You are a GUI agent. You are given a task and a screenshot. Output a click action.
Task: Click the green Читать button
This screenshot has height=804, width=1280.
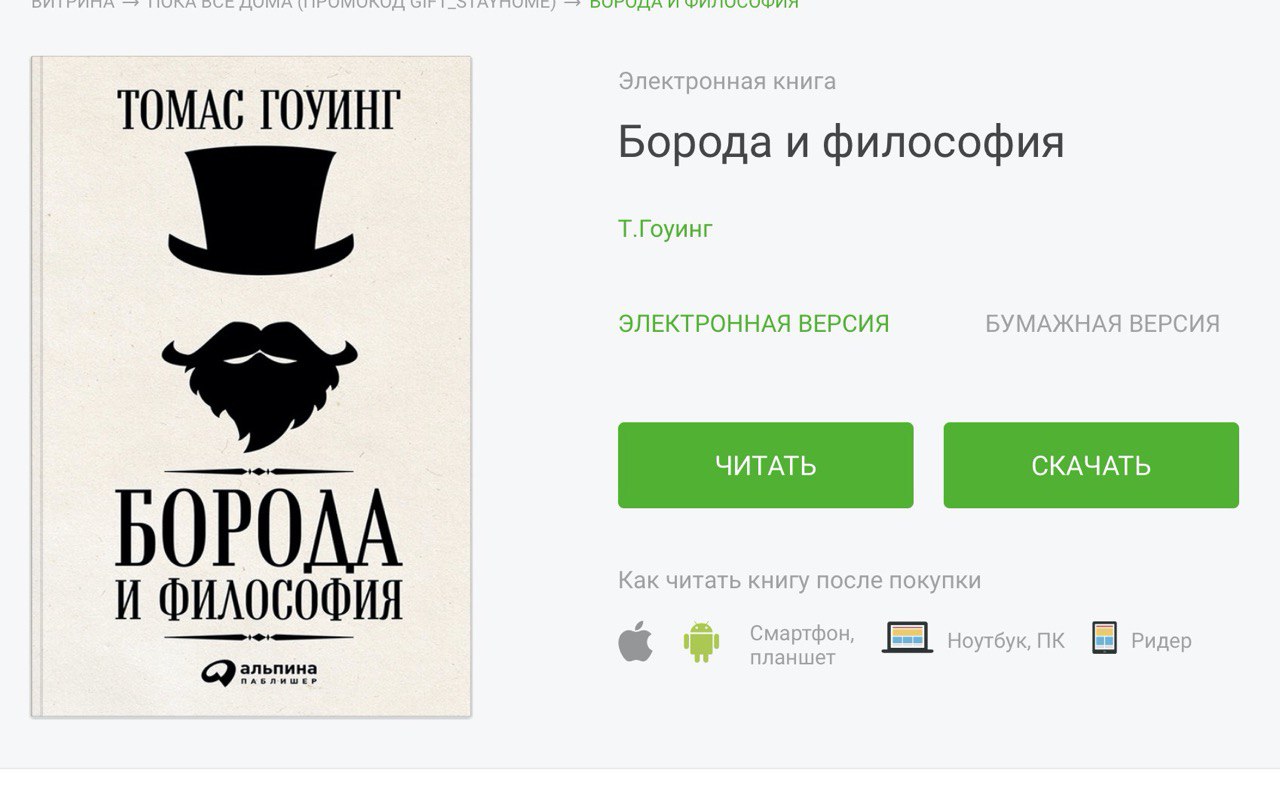(766, 465)
